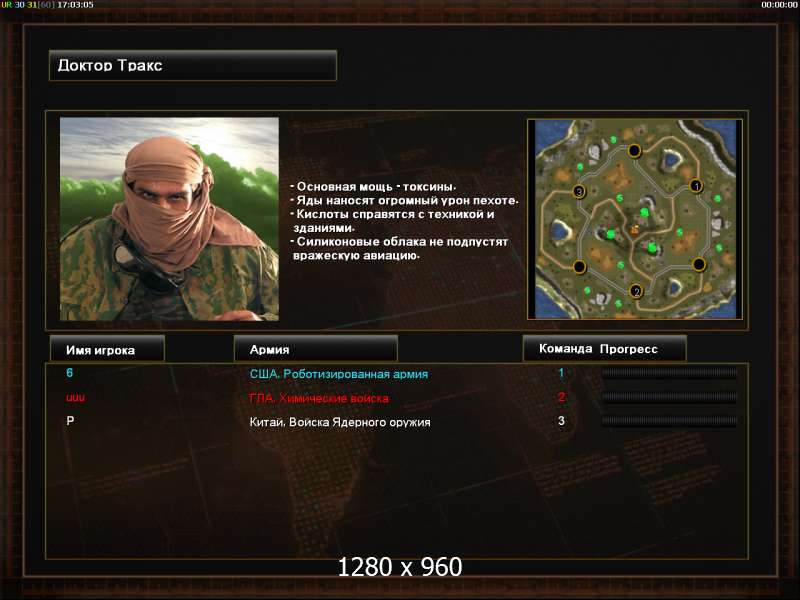
Task: Click the 00:00:00 timer at top right
Action: (779, 5)
